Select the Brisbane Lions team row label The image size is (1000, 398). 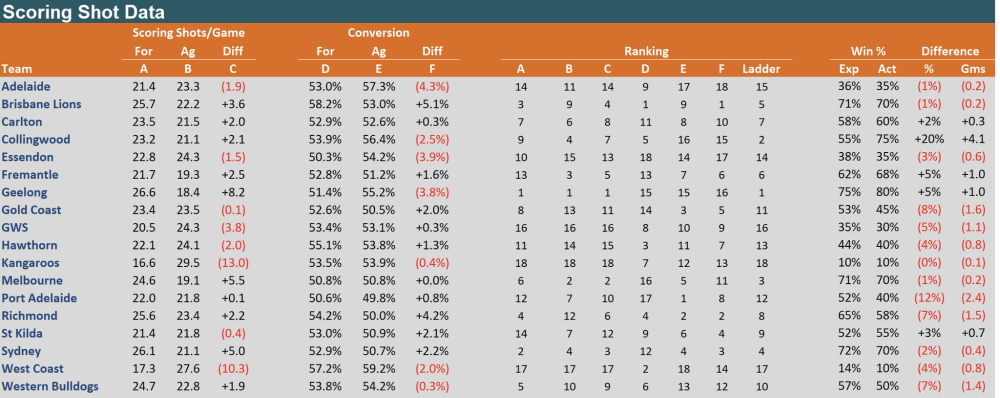point(41,104)
